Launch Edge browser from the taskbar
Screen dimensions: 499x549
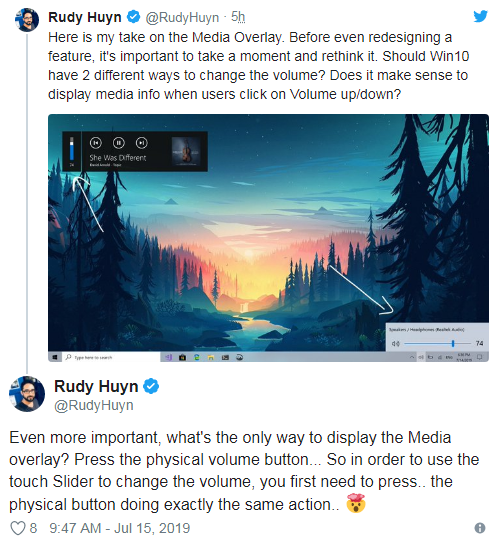[197, 357]
